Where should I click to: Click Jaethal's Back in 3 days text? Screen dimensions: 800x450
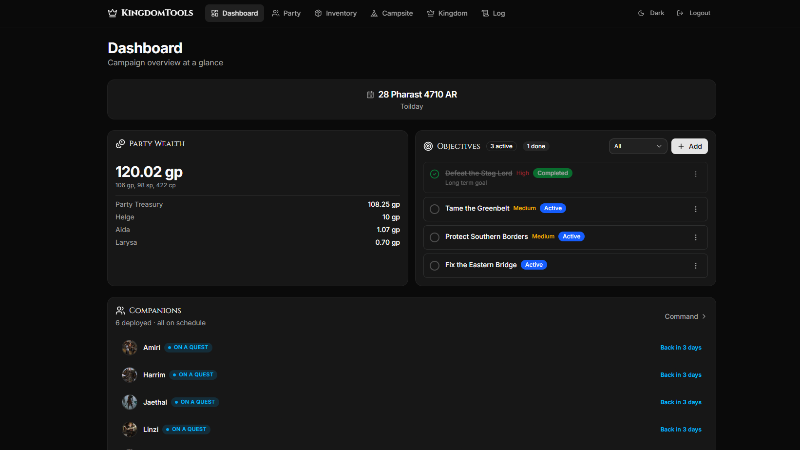coord(681,402)
